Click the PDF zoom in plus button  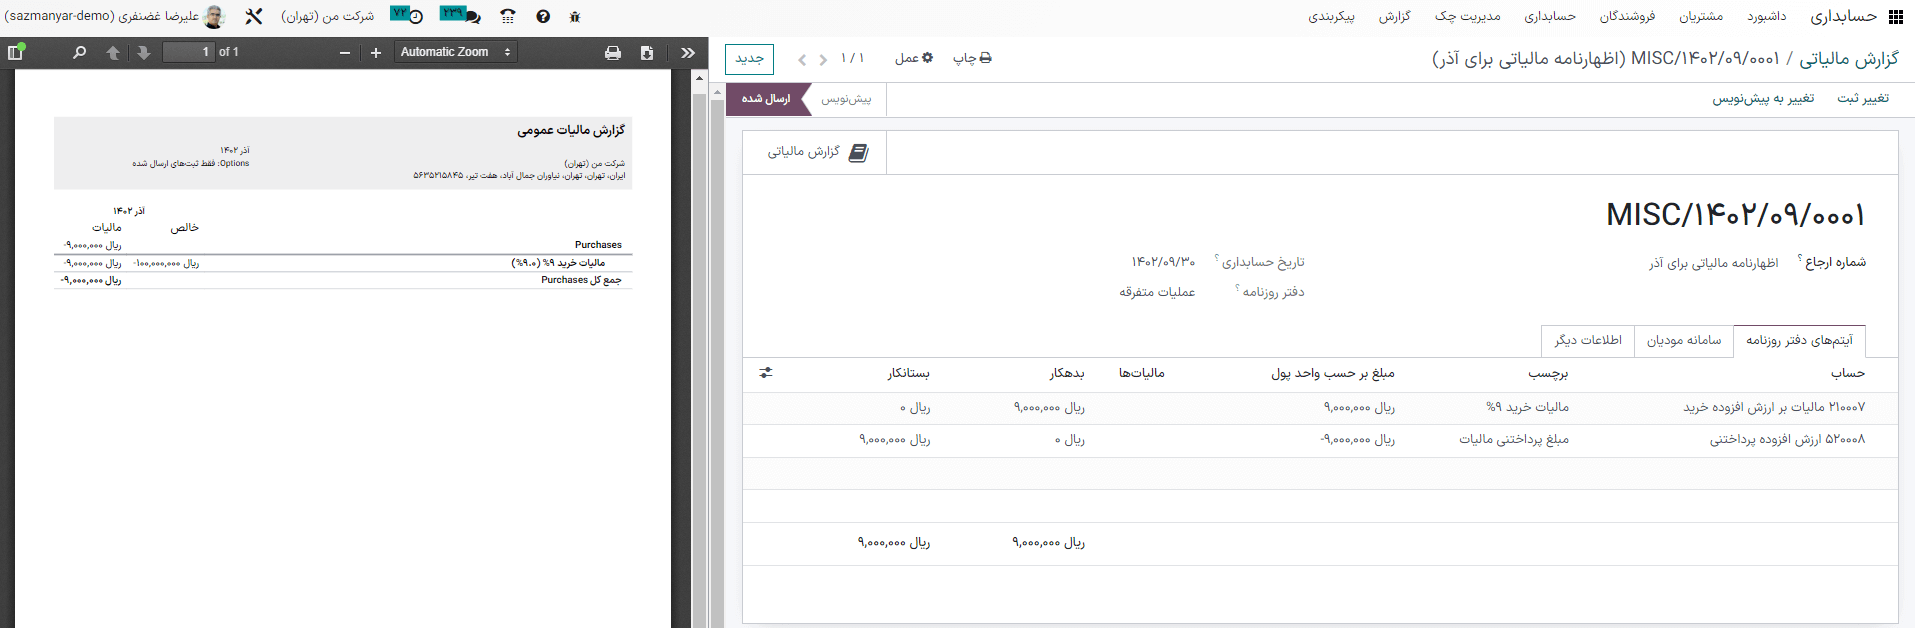[x=376, y=52]
